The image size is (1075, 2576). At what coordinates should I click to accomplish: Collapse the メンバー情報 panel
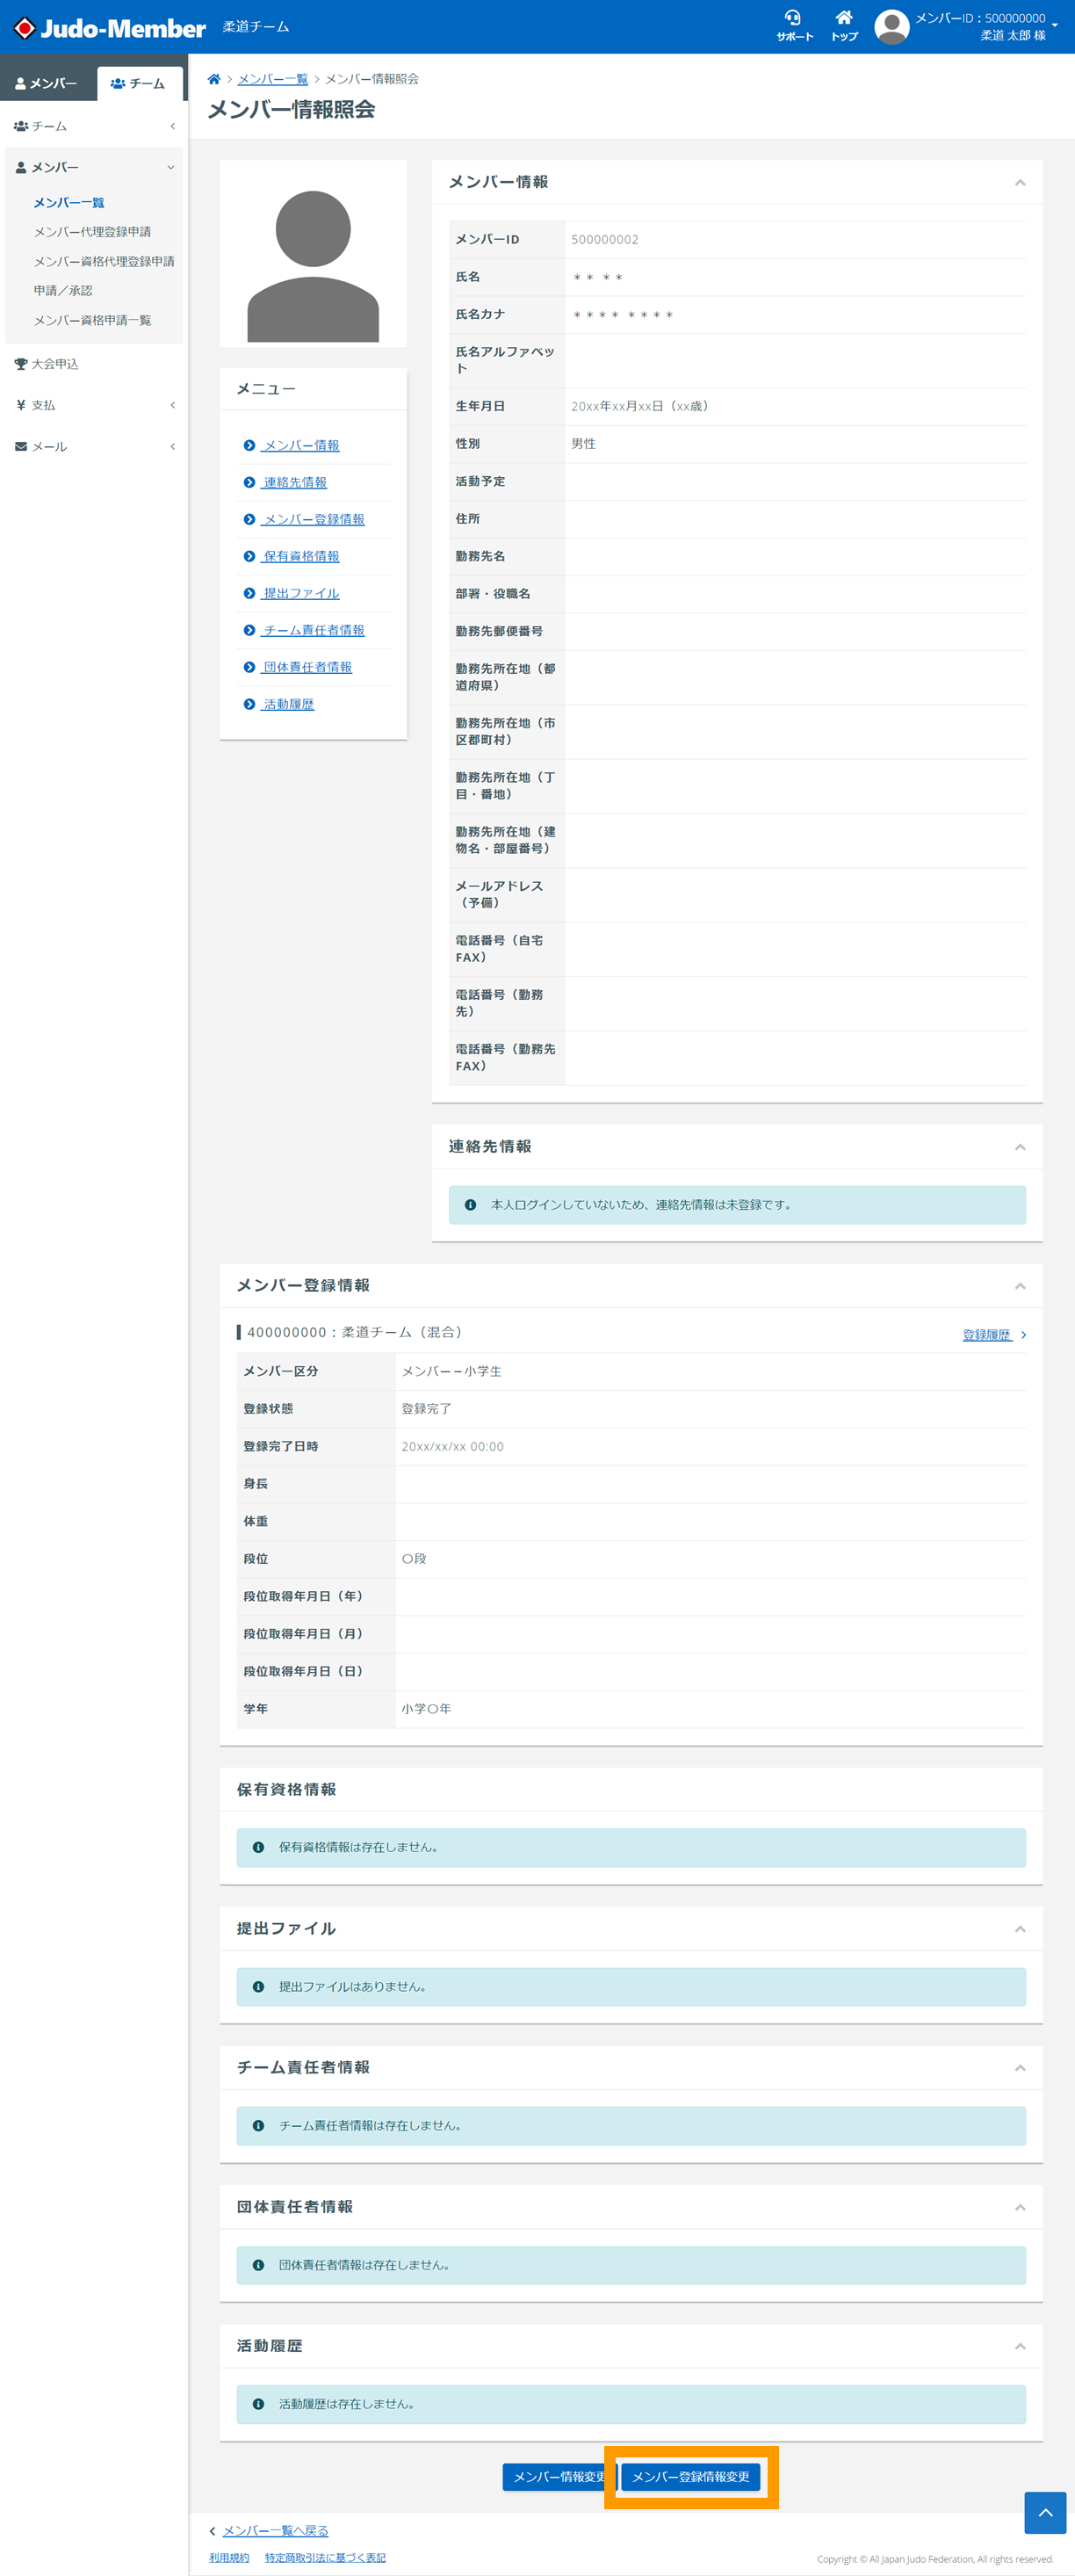pyautogui.click(x=1020, y=183)
